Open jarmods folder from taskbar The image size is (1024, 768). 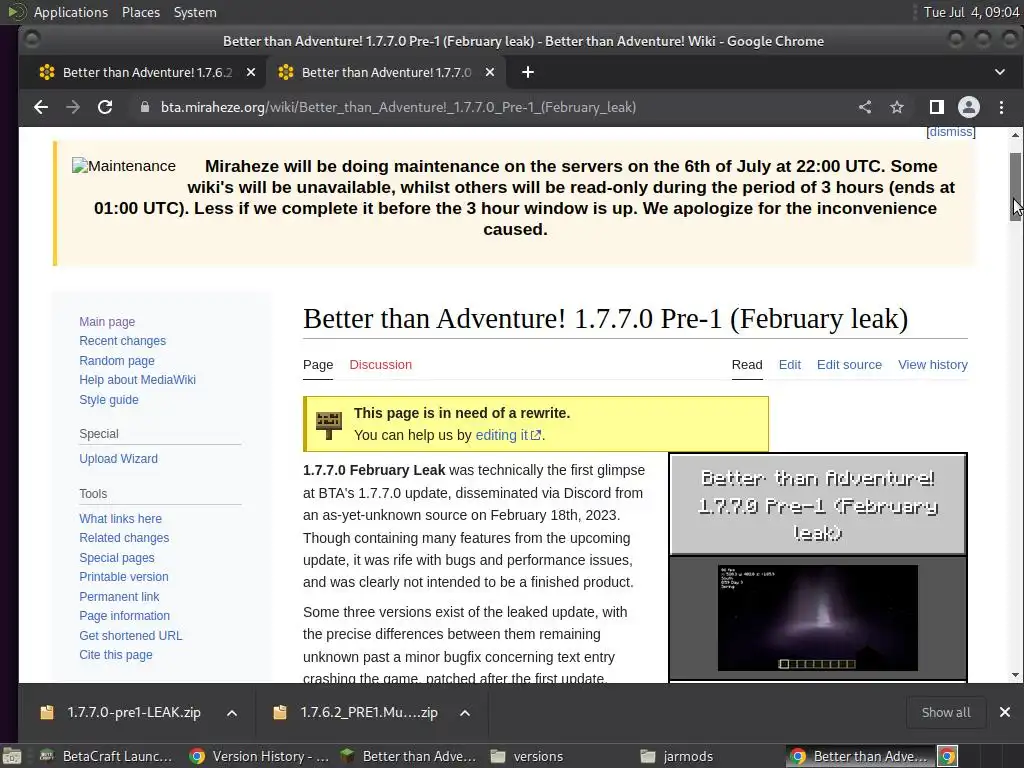tap(677, 756)
